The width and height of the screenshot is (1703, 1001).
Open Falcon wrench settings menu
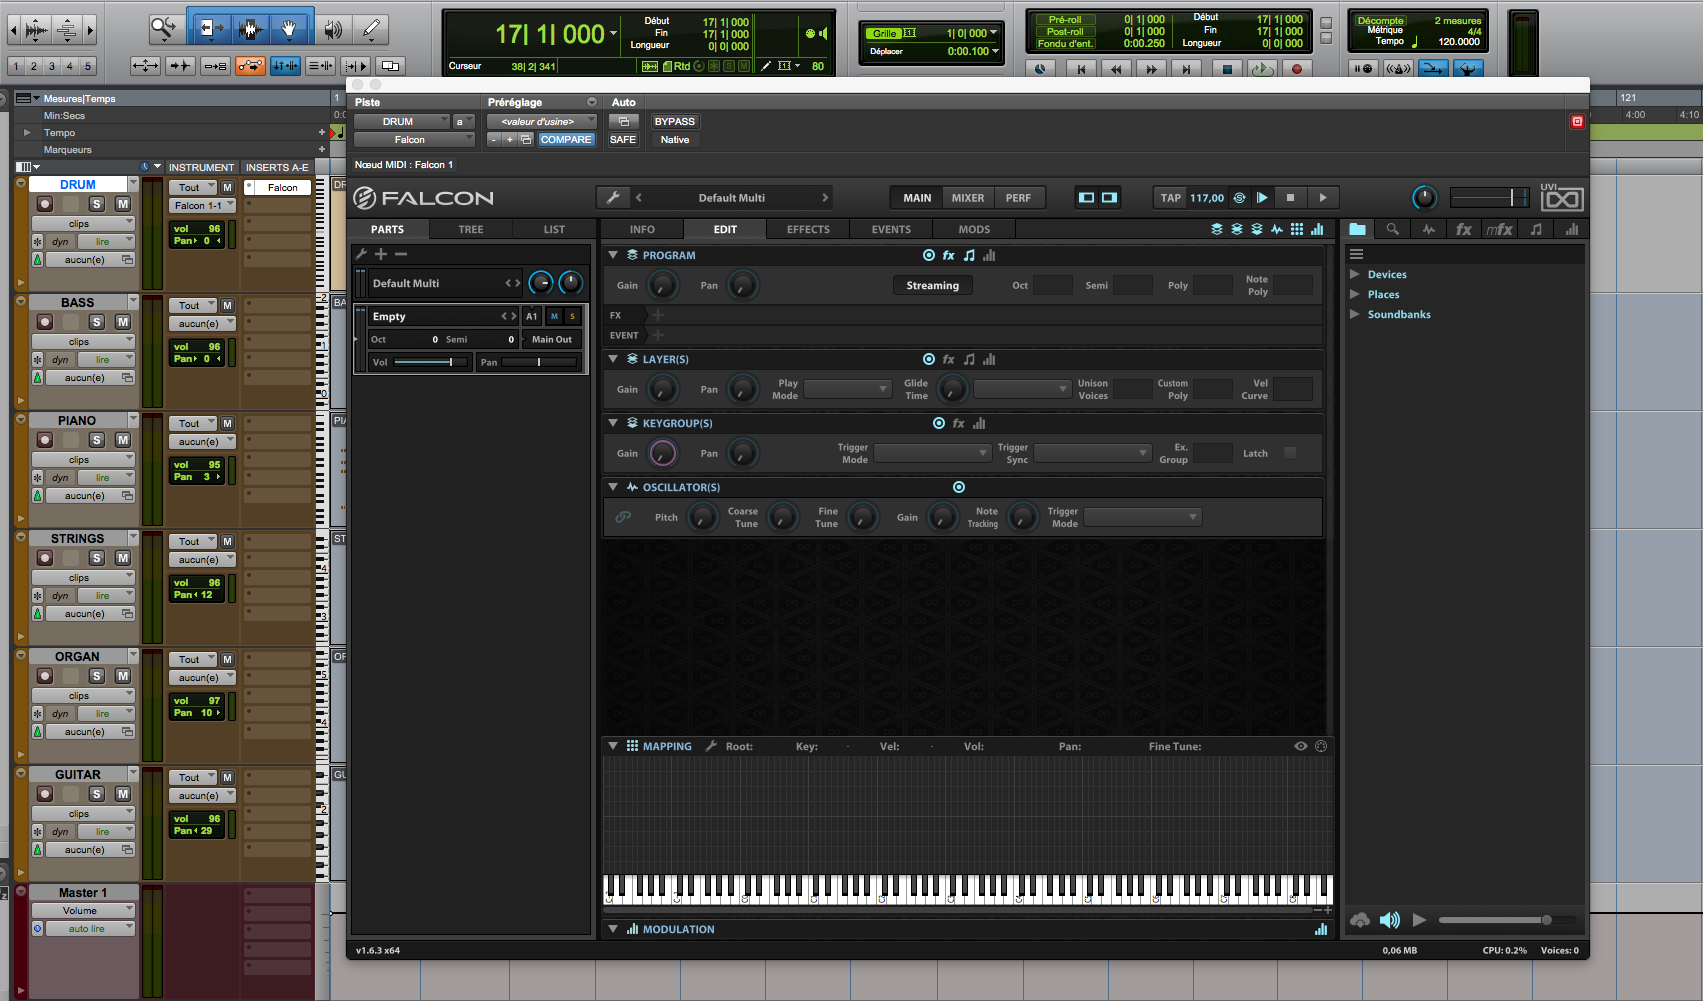tap(613, 198)
